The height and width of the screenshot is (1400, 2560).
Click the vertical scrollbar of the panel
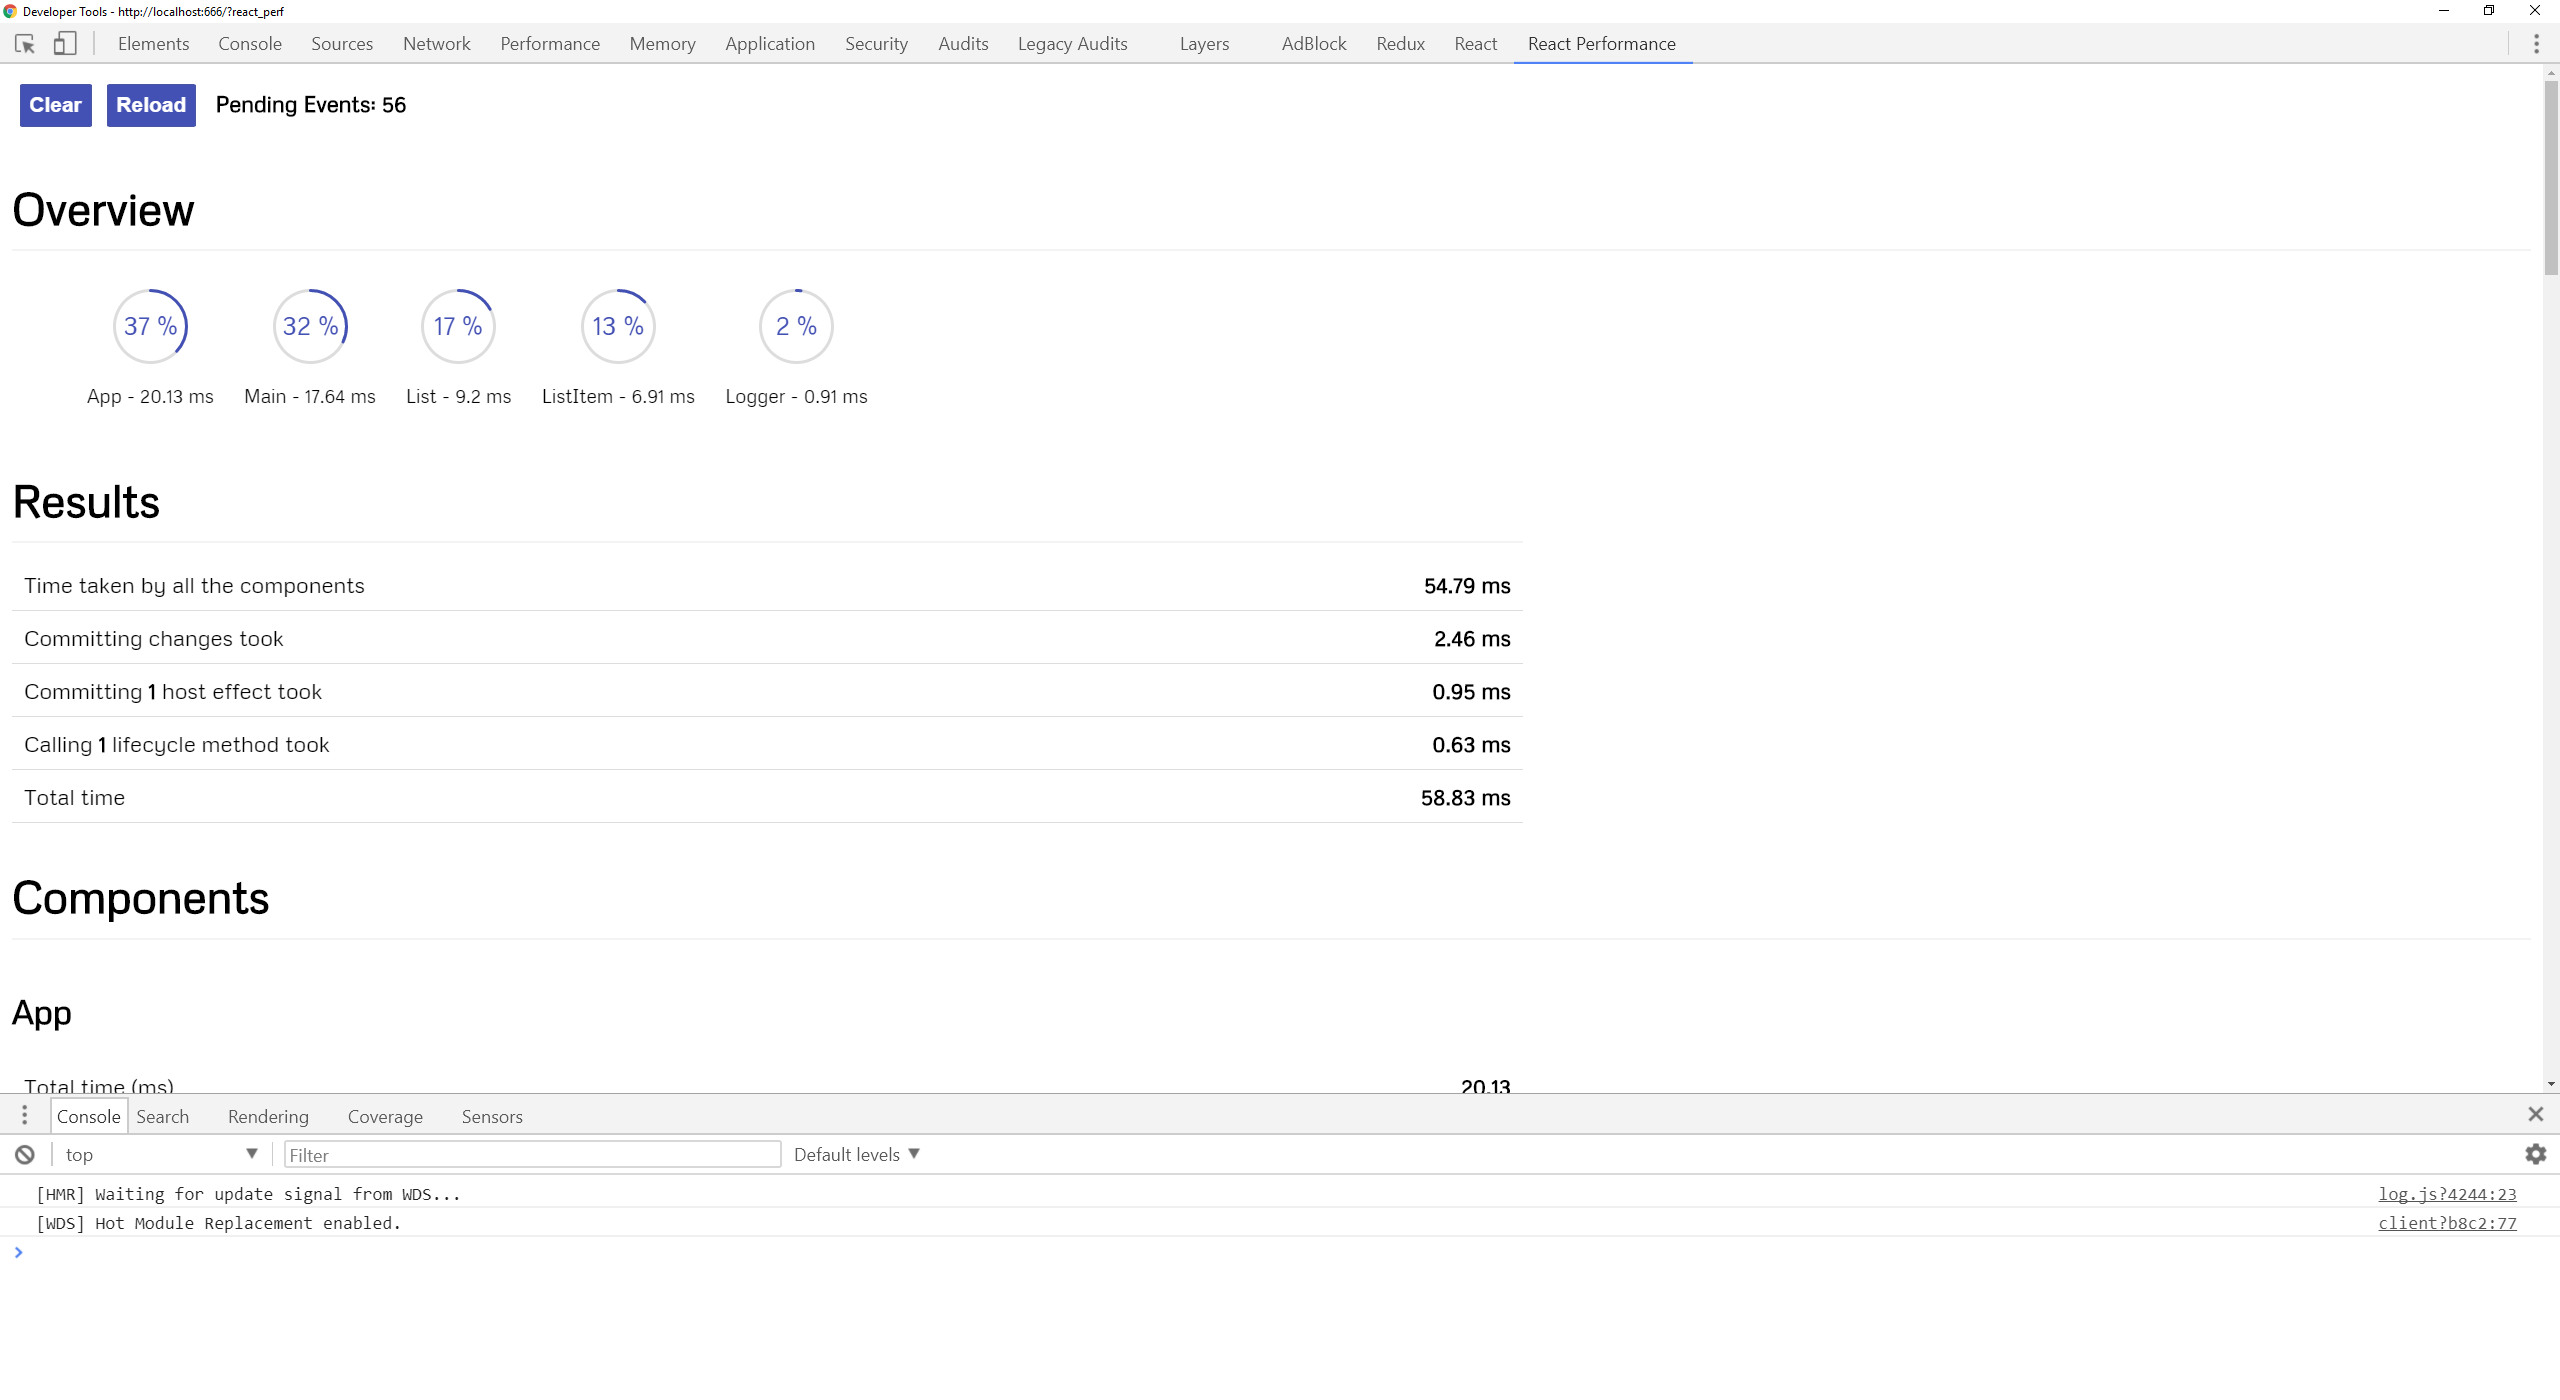click(2551, 180)
